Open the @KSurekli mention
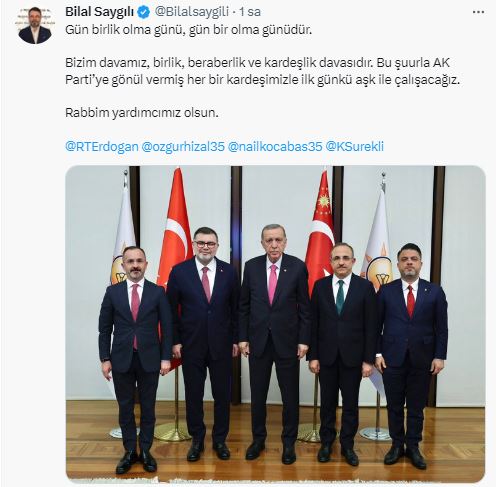 click(x=354, y=146)
